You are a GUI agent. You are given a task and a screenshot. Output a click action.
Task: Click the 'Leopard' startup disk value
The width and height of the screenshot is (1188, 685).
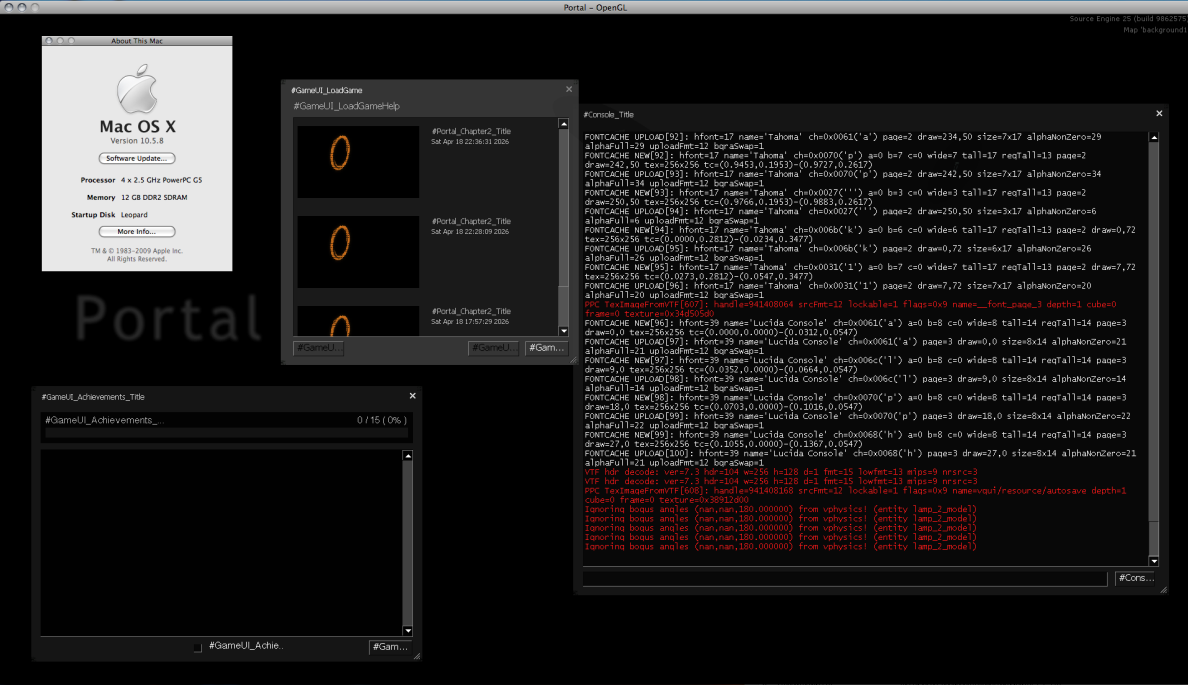(x=134, y=215)
